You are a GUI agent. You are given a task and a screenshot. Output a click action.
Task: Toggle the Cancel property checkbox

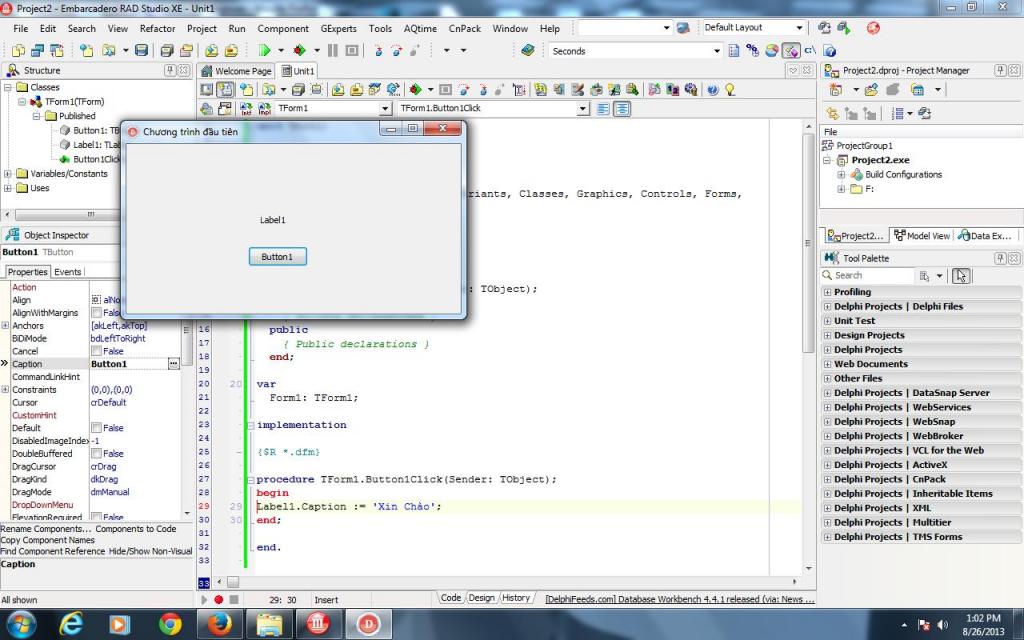pos(96,351)
